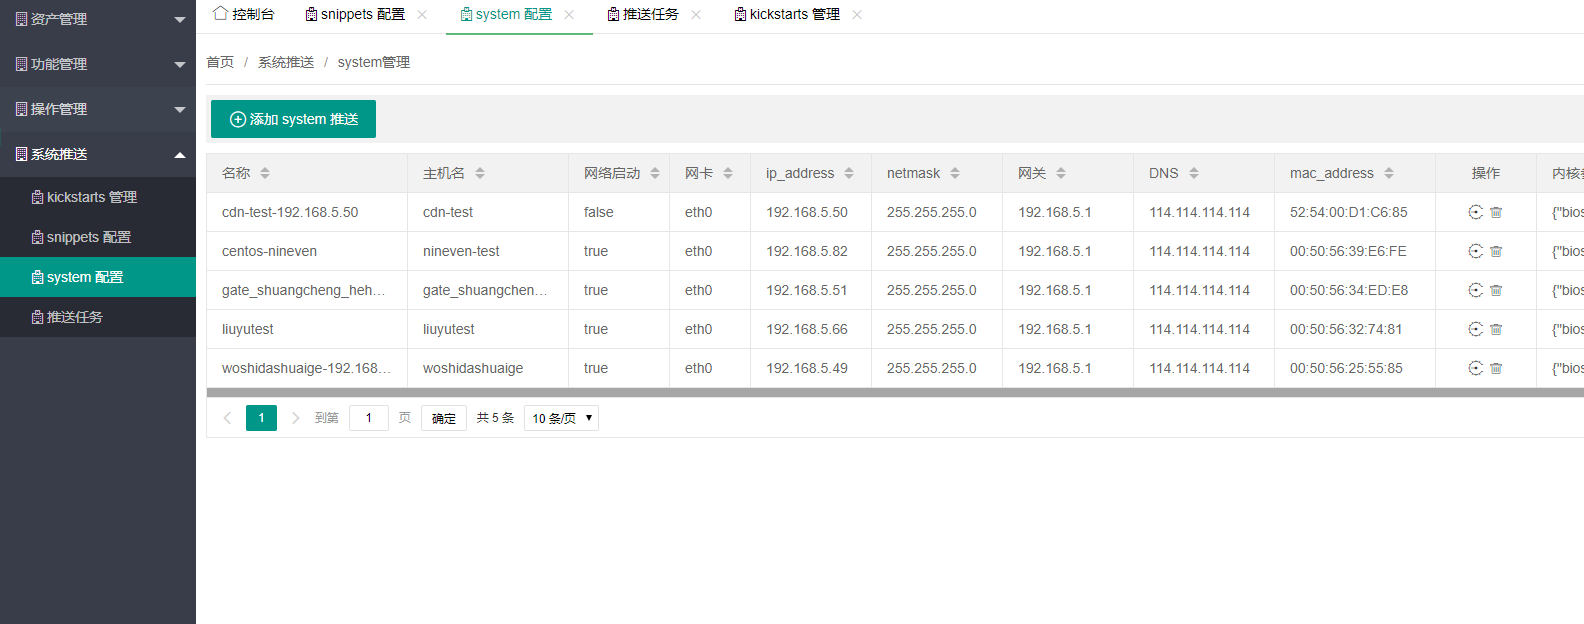Delete the liuyutest row
This screenshot has height=624, width=1584.
[x=1496, y=329]
